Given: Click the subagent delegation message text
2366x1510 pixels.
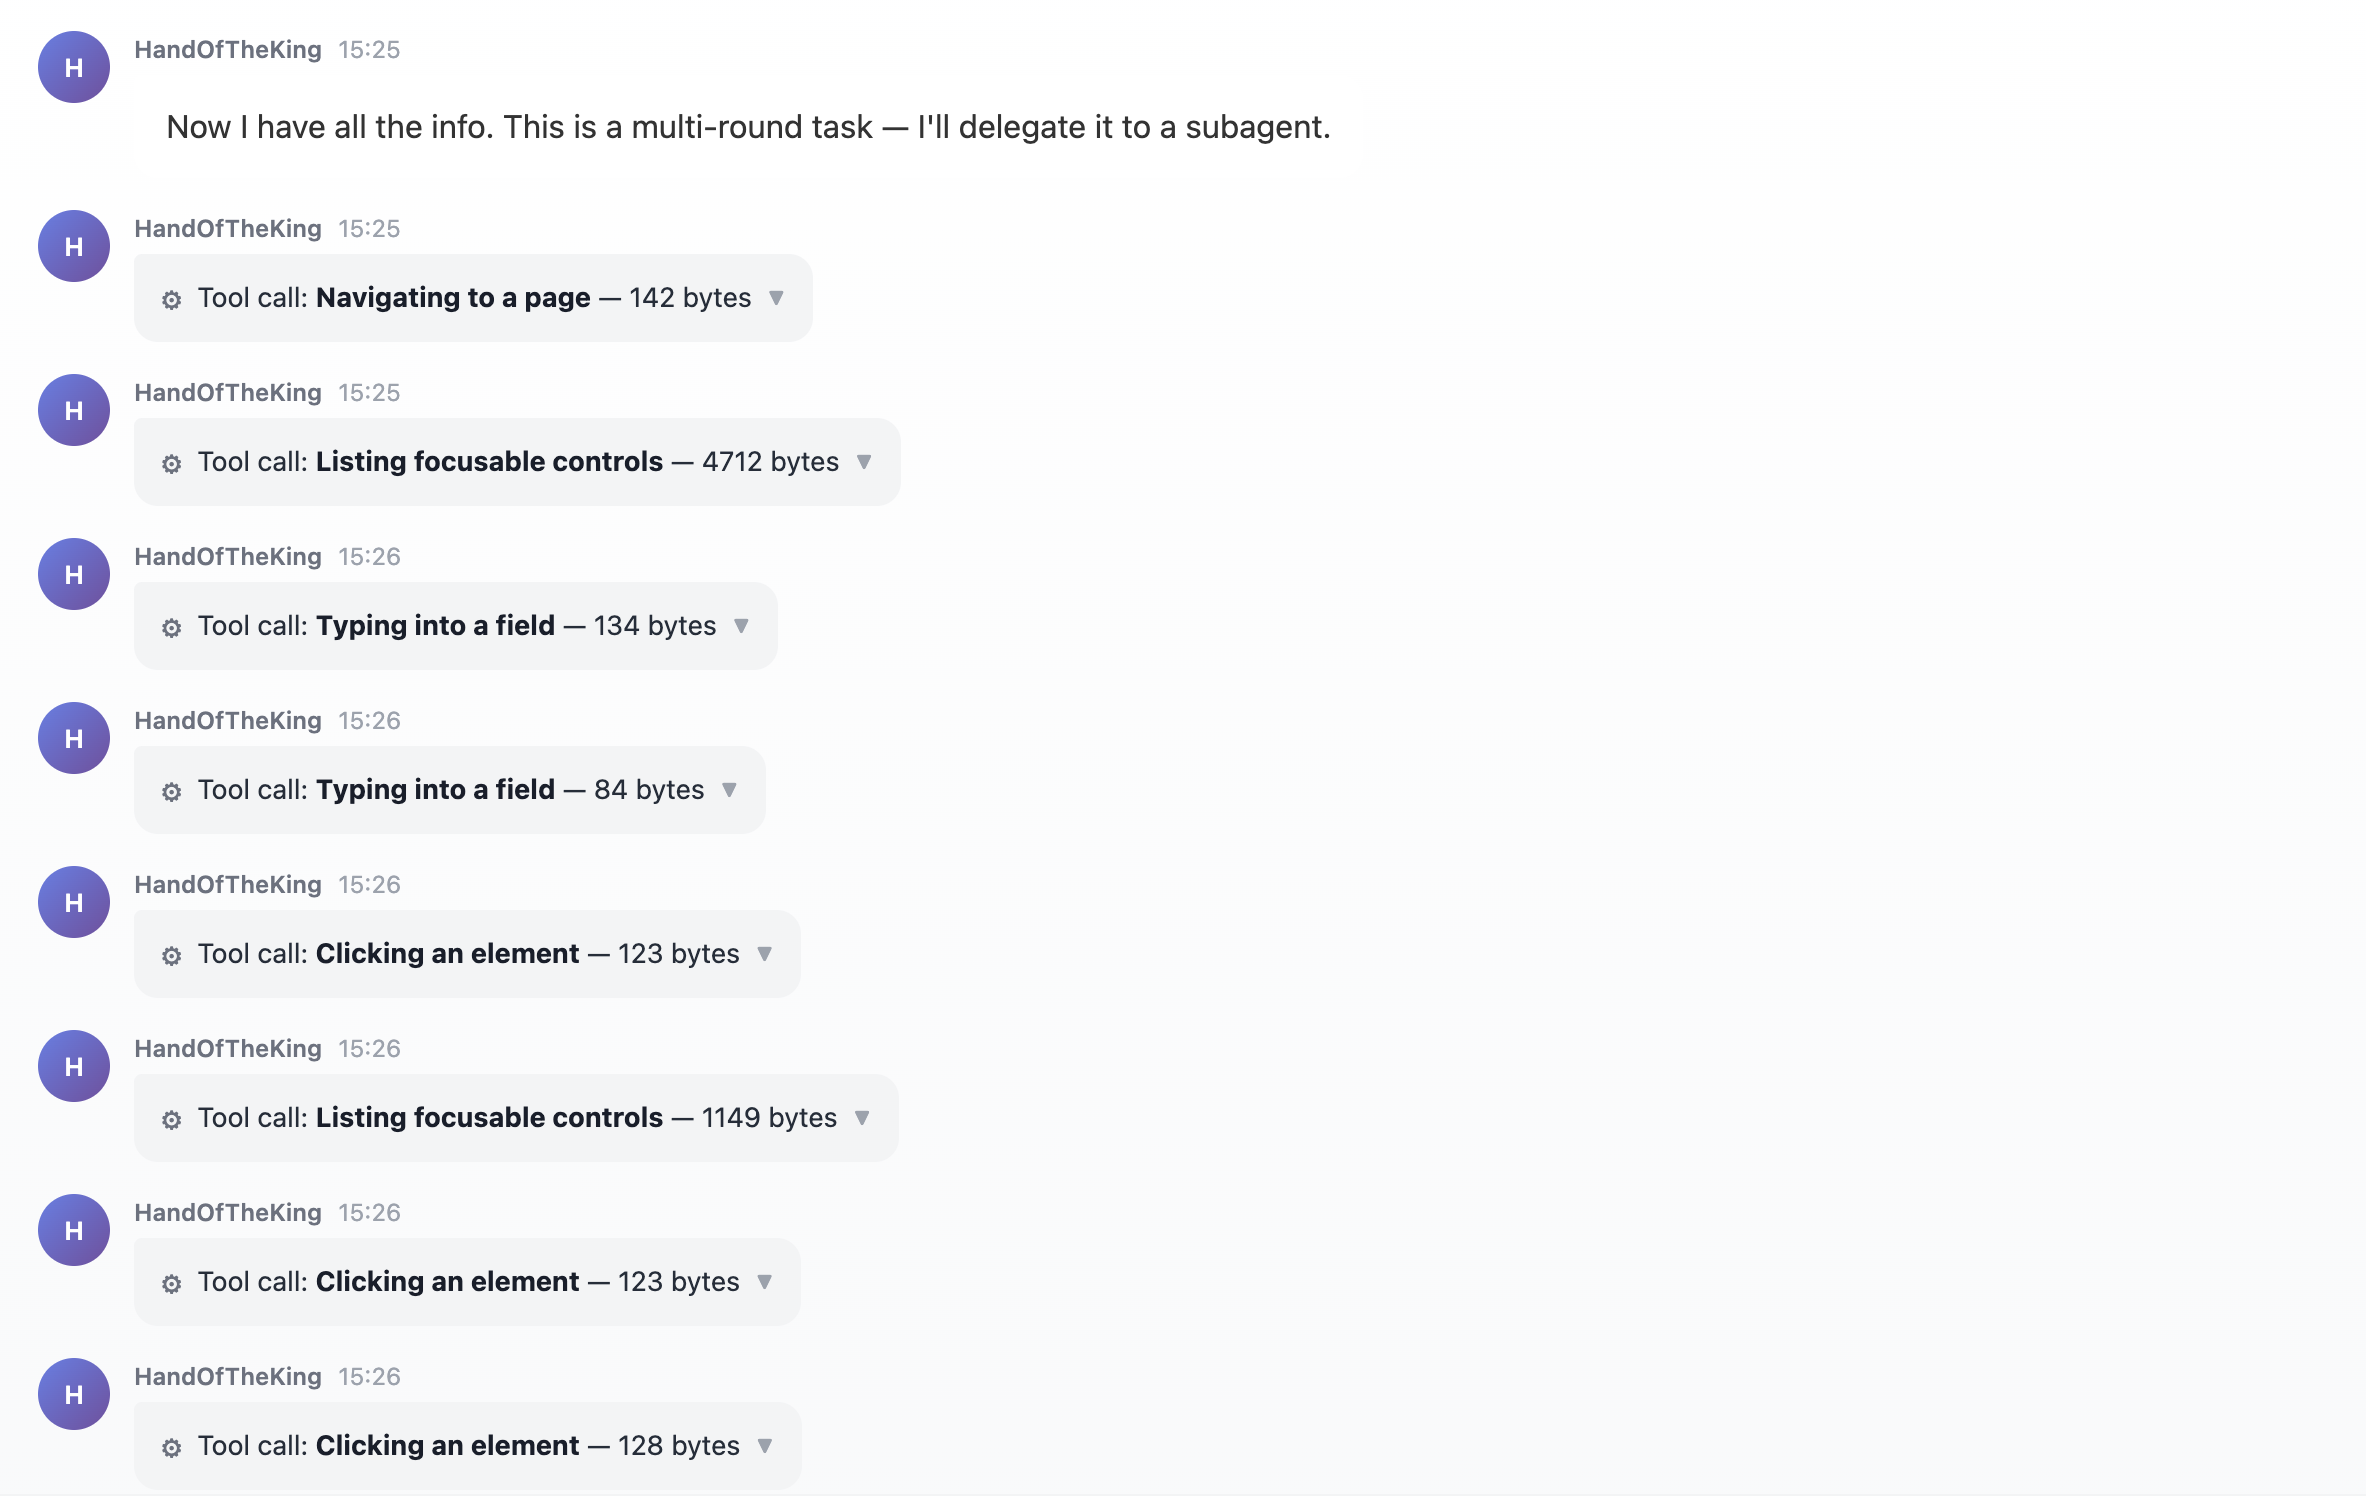Looking at the screenshot, I should 748,127.
